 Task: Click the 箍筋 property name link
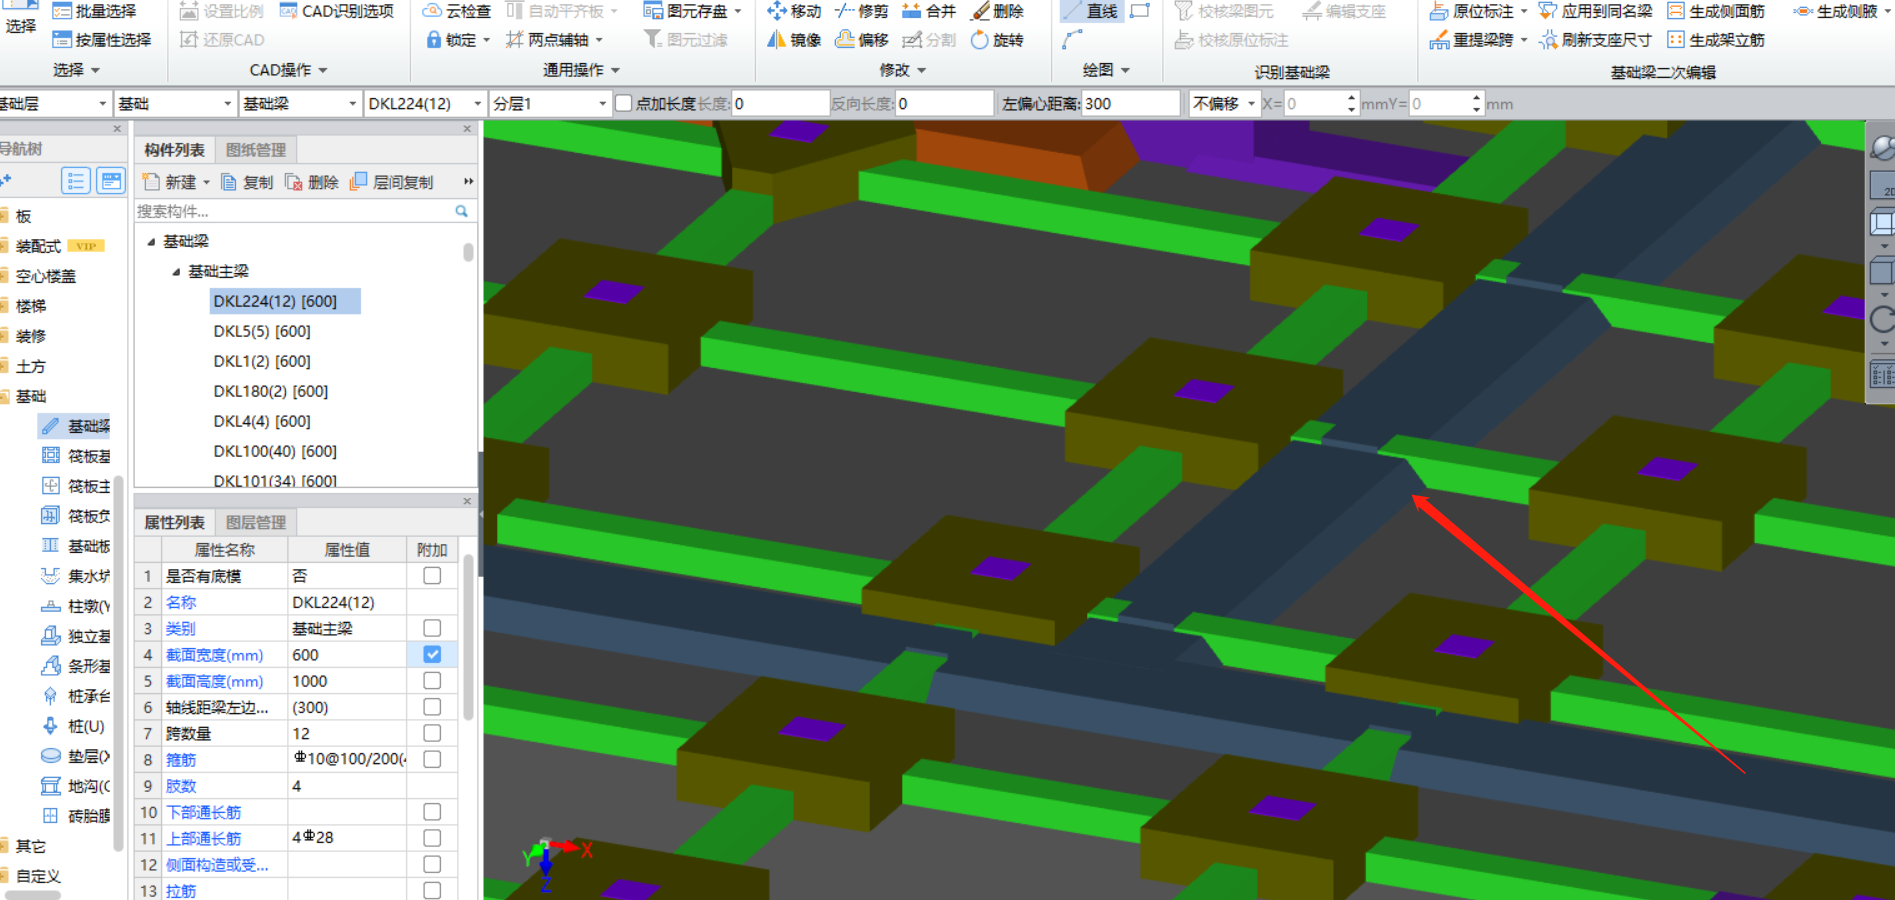click(x=181, y=760)
